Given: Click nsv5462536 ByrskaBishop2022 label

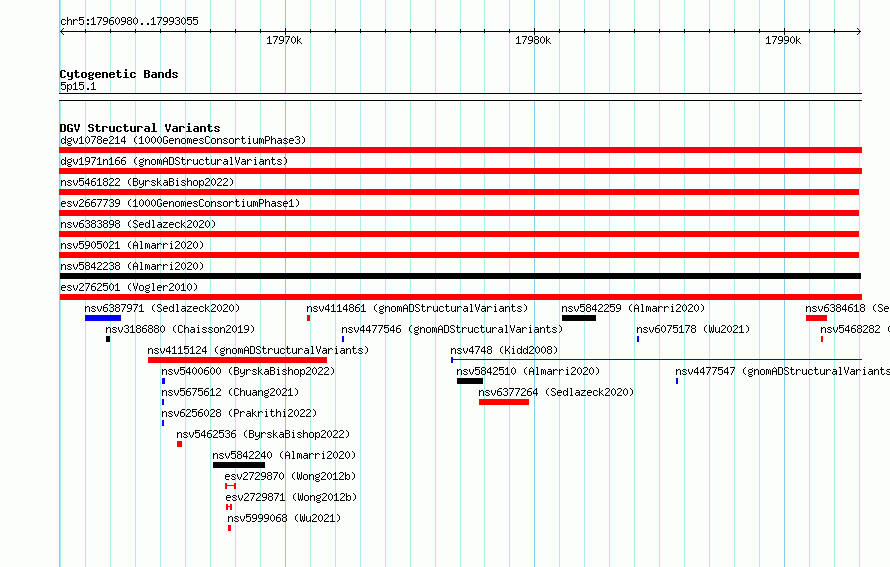Looking at the screenshot, I should pos(263,434).
